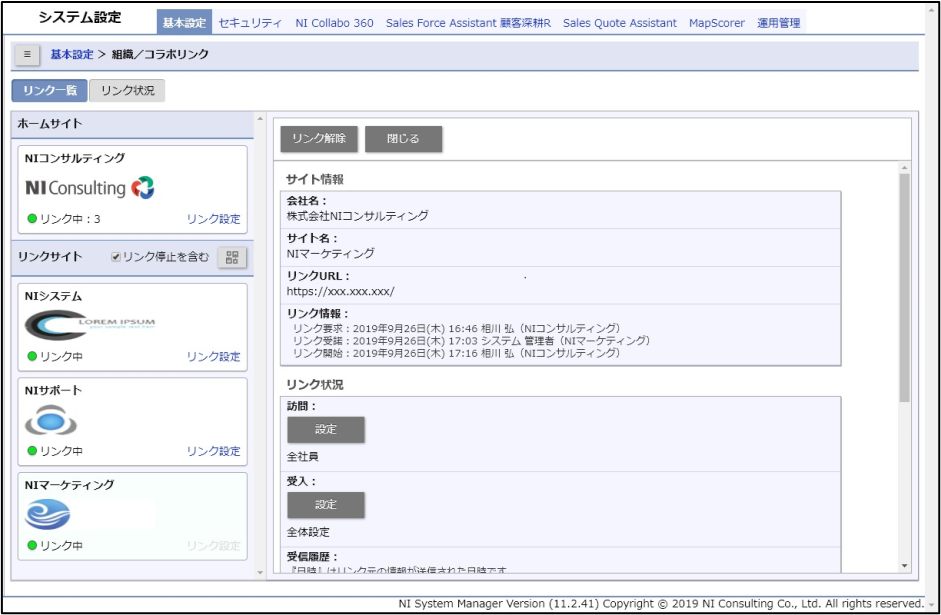Select the NIシステム card title
The width and height of the screenshot is (941, 615).
(53, 296)
